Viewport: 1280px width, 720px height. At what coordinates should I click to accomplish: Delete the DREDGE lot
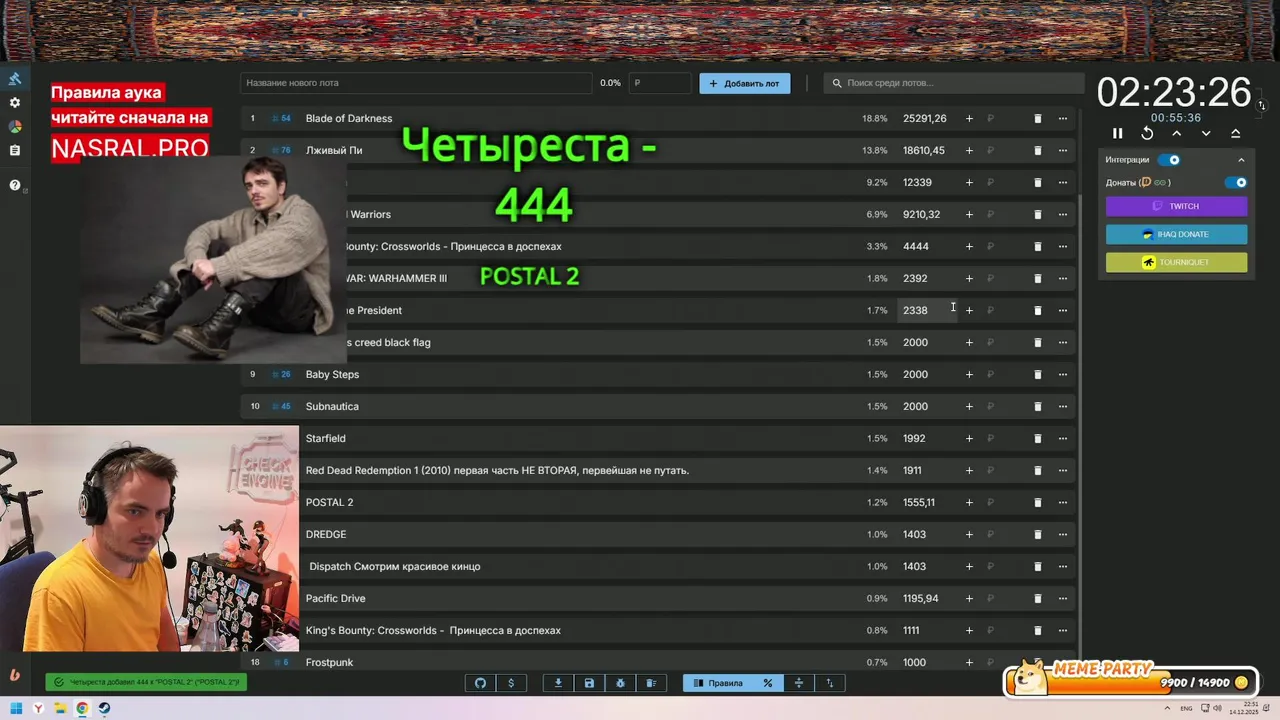[x=1037, y=534]
